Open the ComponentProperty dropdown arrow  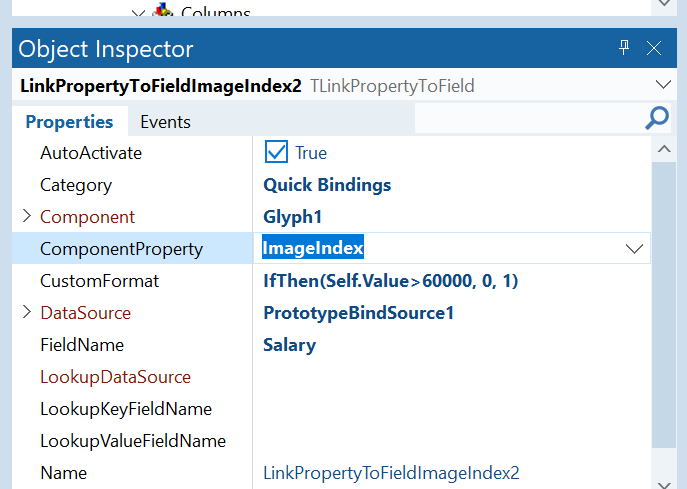(634, 249)
